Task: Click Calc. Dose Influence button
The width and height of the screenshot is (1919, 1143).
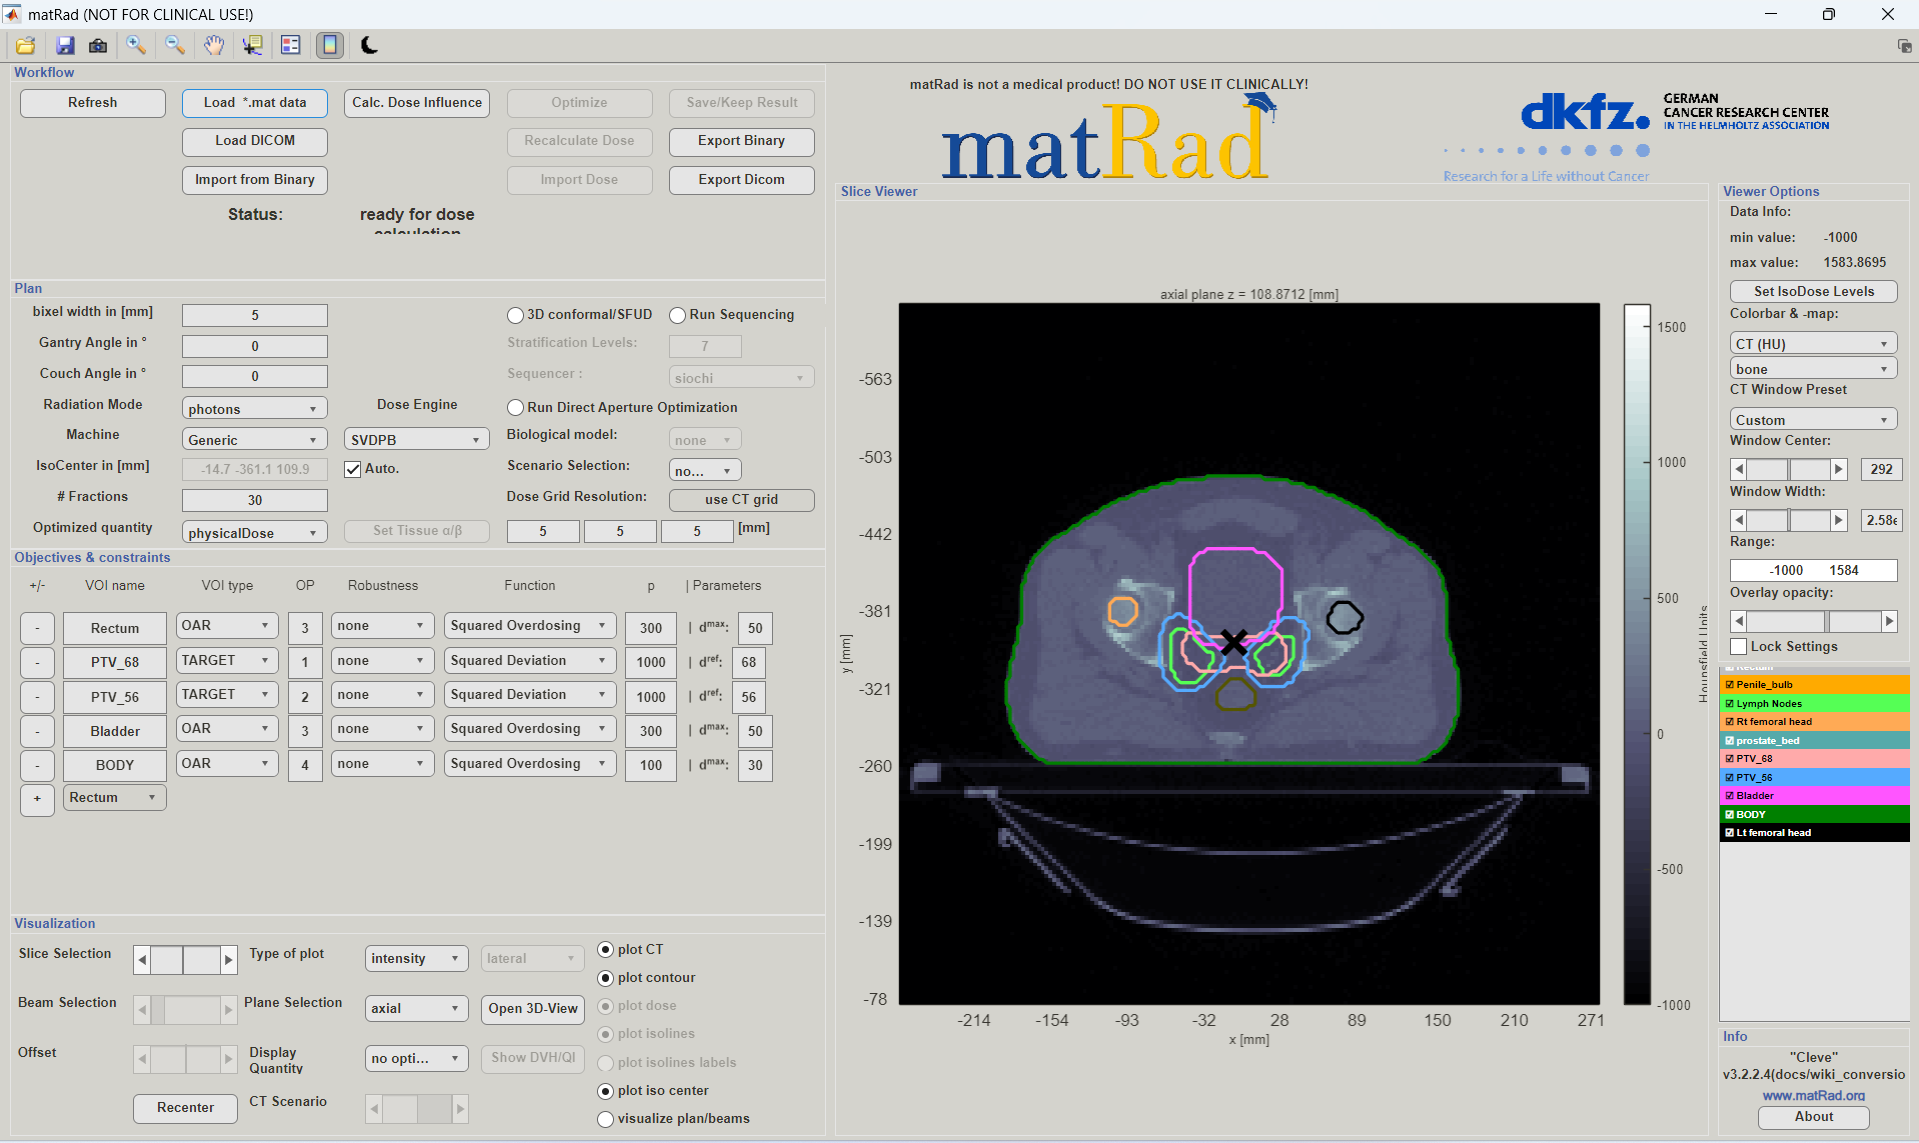Action: 416,103
